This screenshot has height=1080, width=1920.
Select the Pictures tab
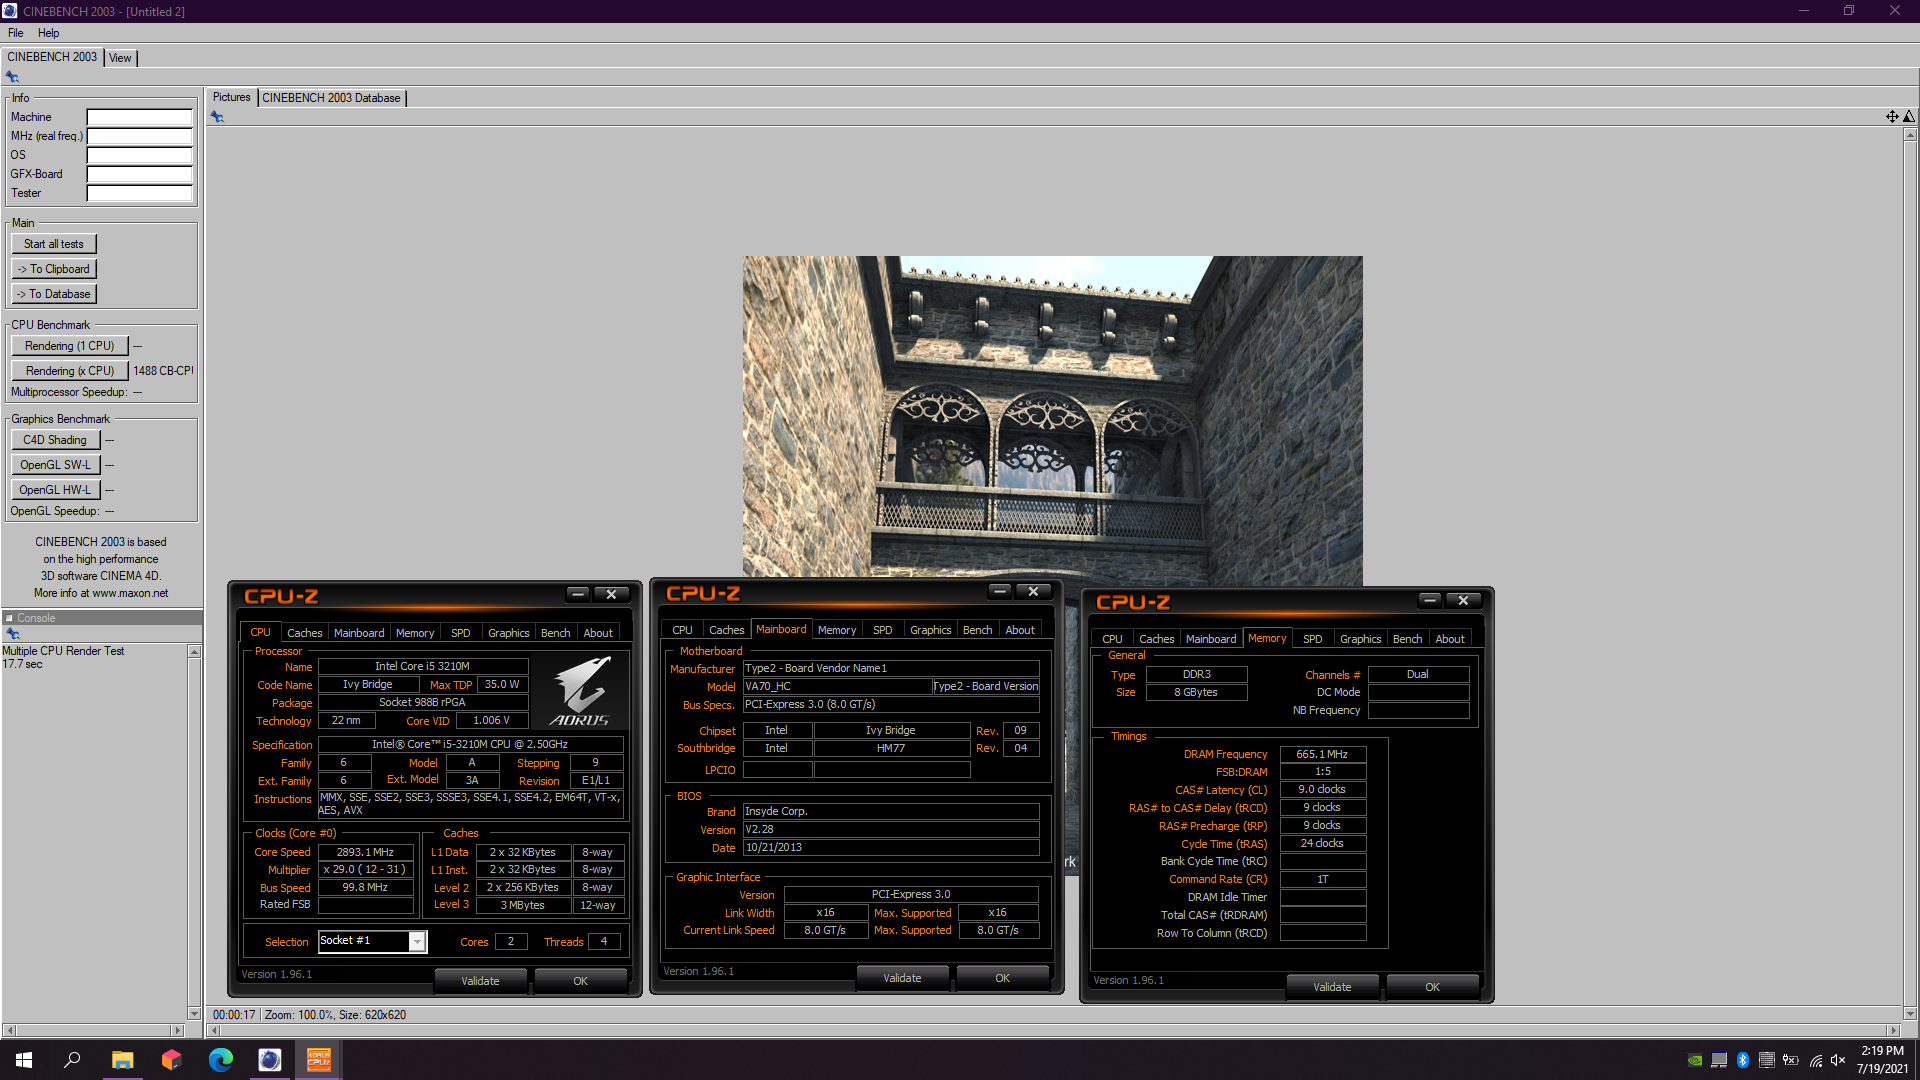click(x=232, y=97)
